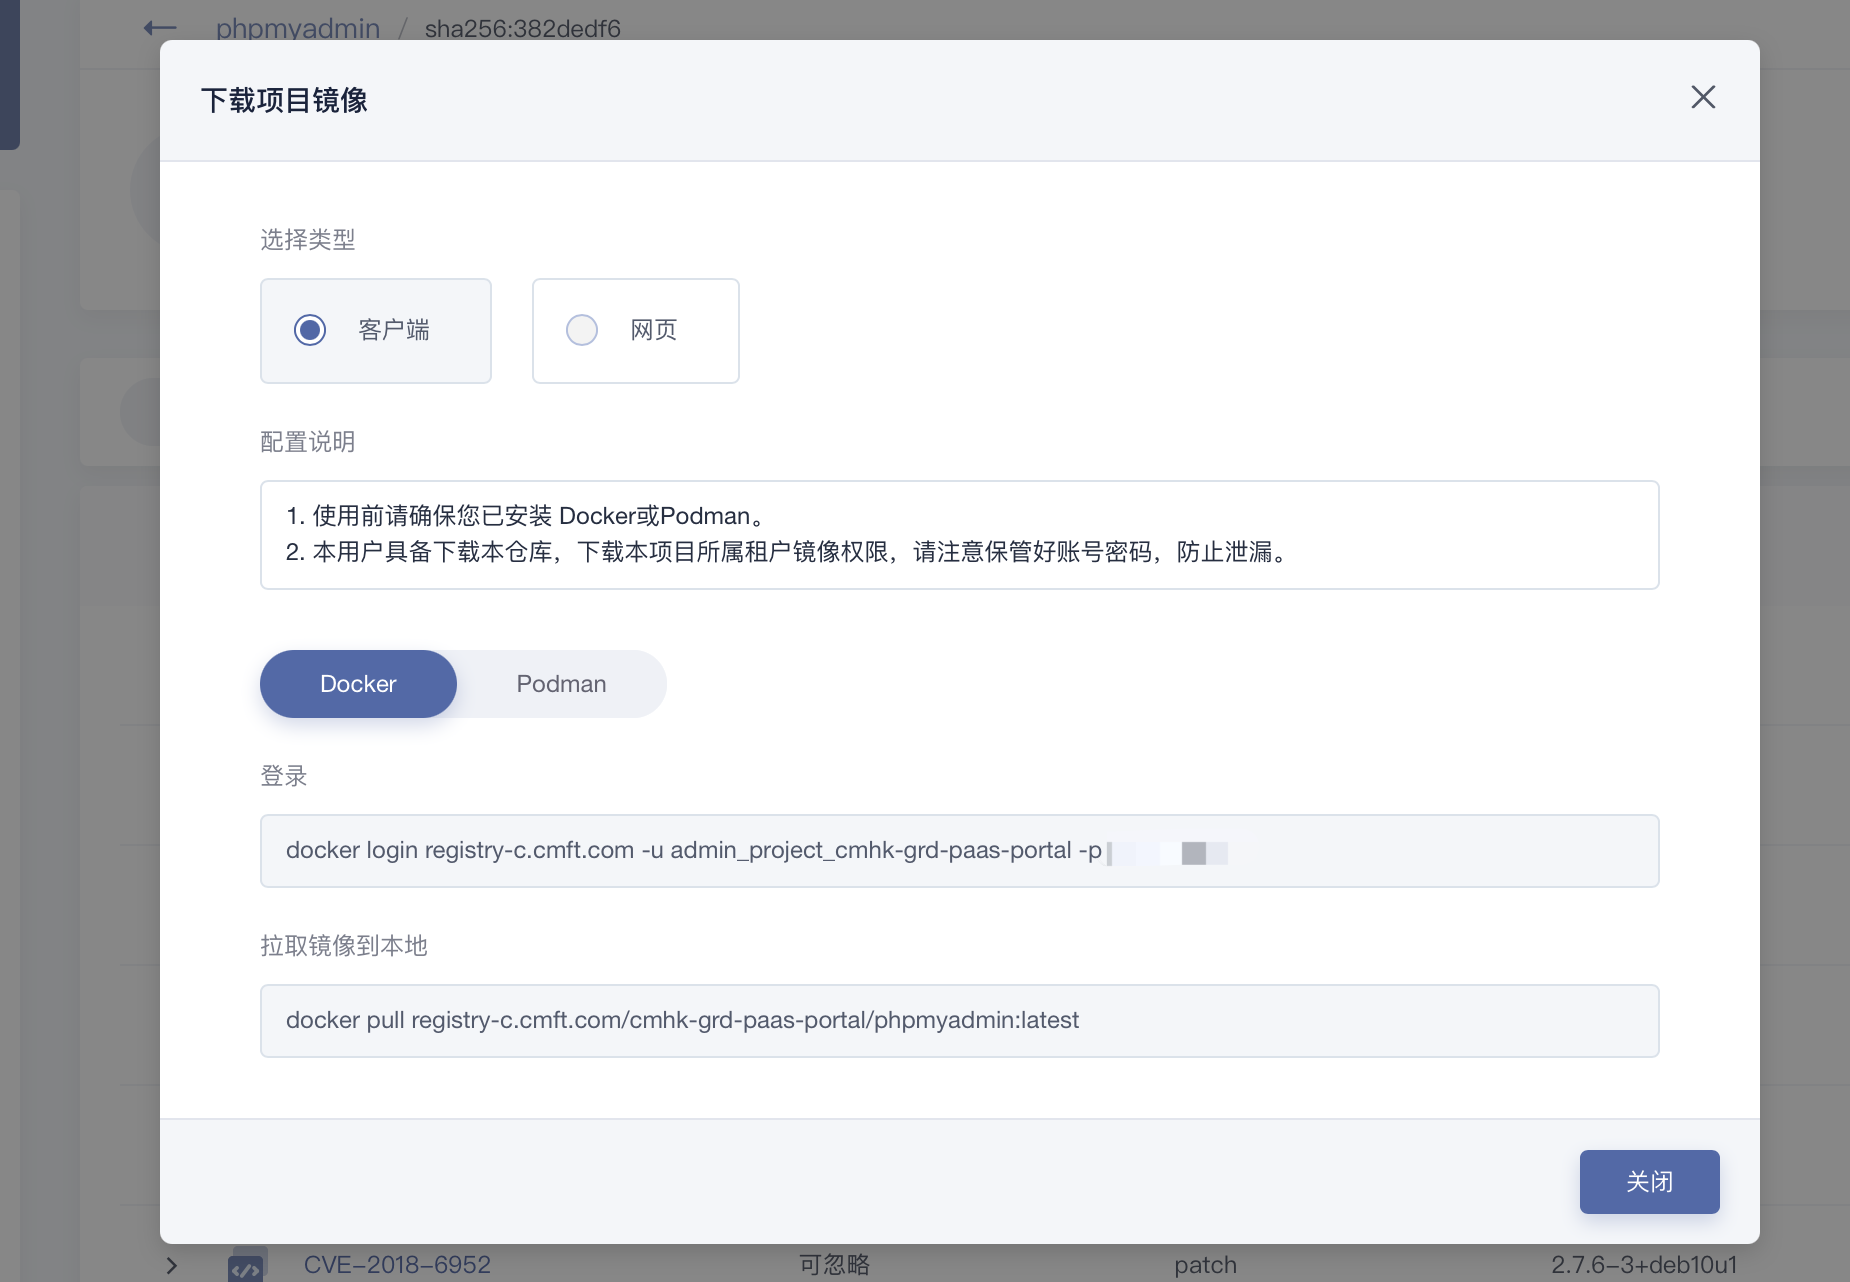Click the docker pull command field

coord(959,1021)
